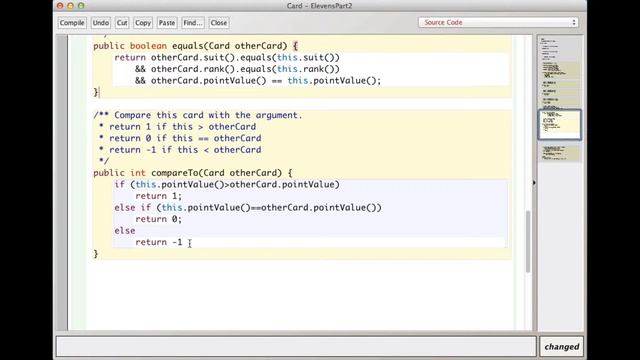Image resolution: width=640 pixels, height=360 pixels.
Task: Click the Copy button
Action: [143, 23]
